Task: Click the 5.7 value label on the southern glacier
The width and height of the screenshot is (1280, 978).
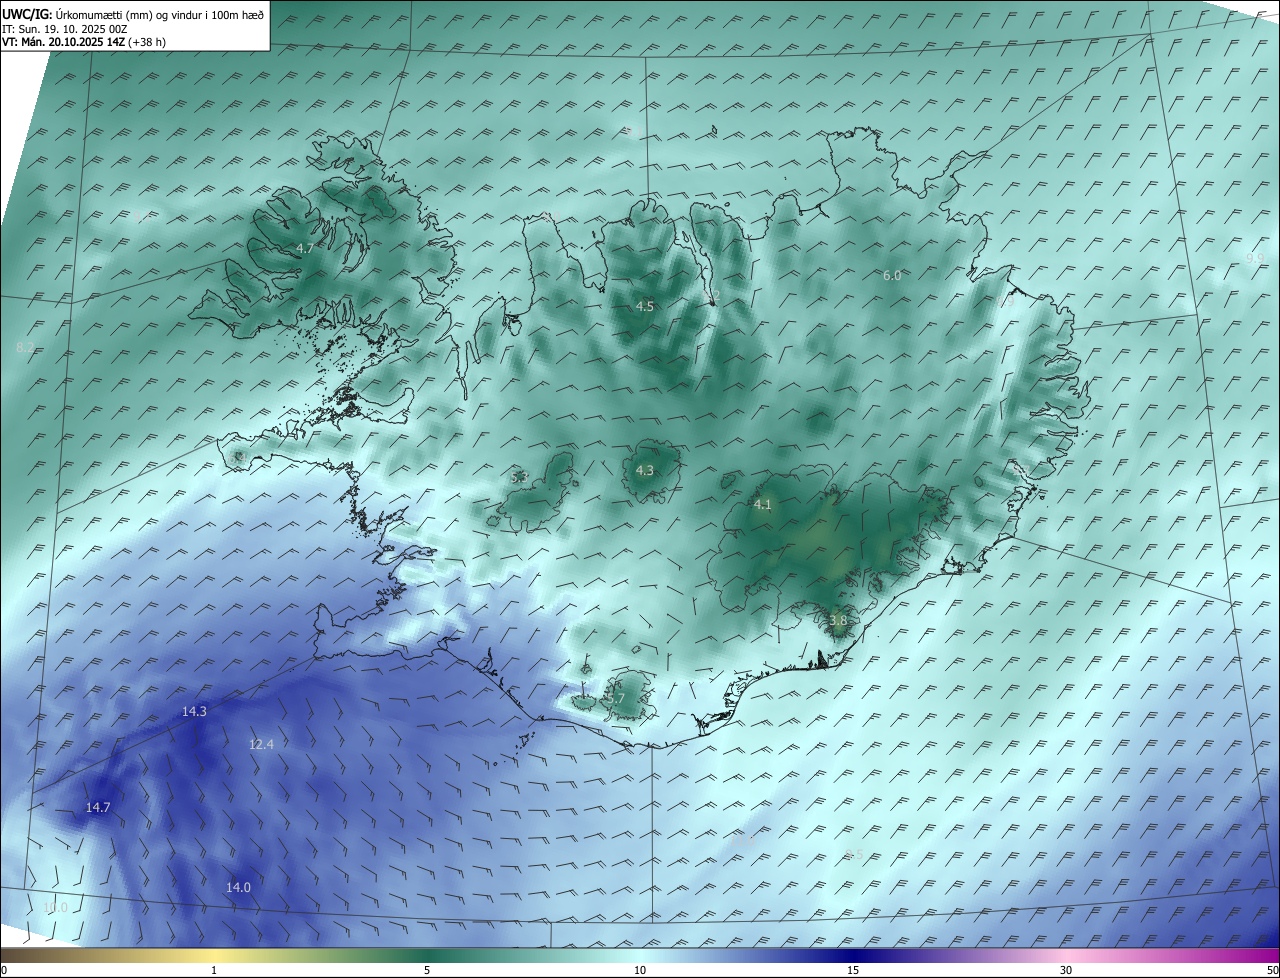Action: coord(616,699)
